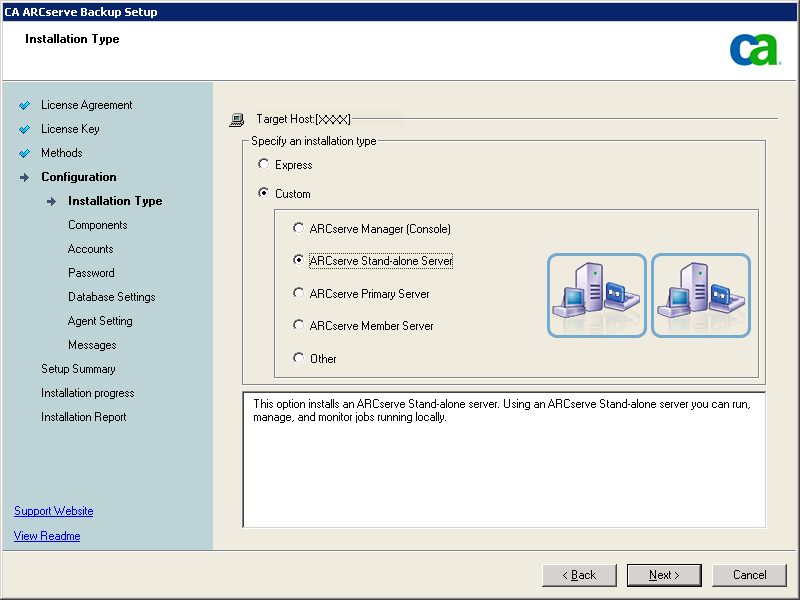Cancel the setup wizard
Viewport: 800px width, 600px height.
749,575
